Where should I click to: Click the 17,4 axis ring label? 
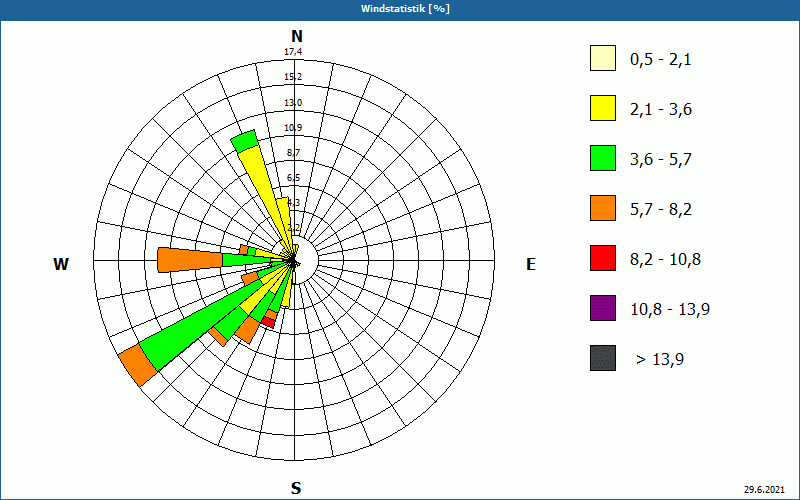point(293,52)
